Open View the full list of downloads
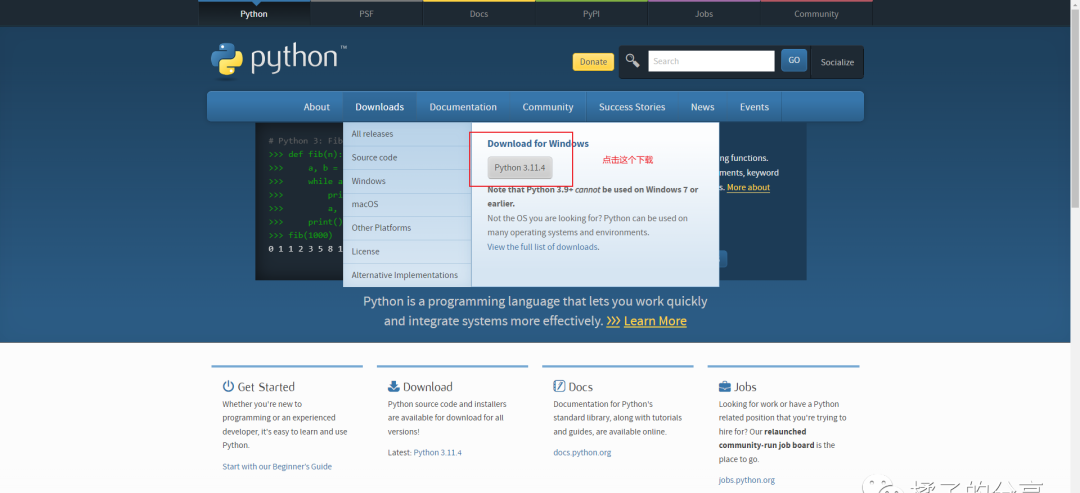 (x=543, y=246)
